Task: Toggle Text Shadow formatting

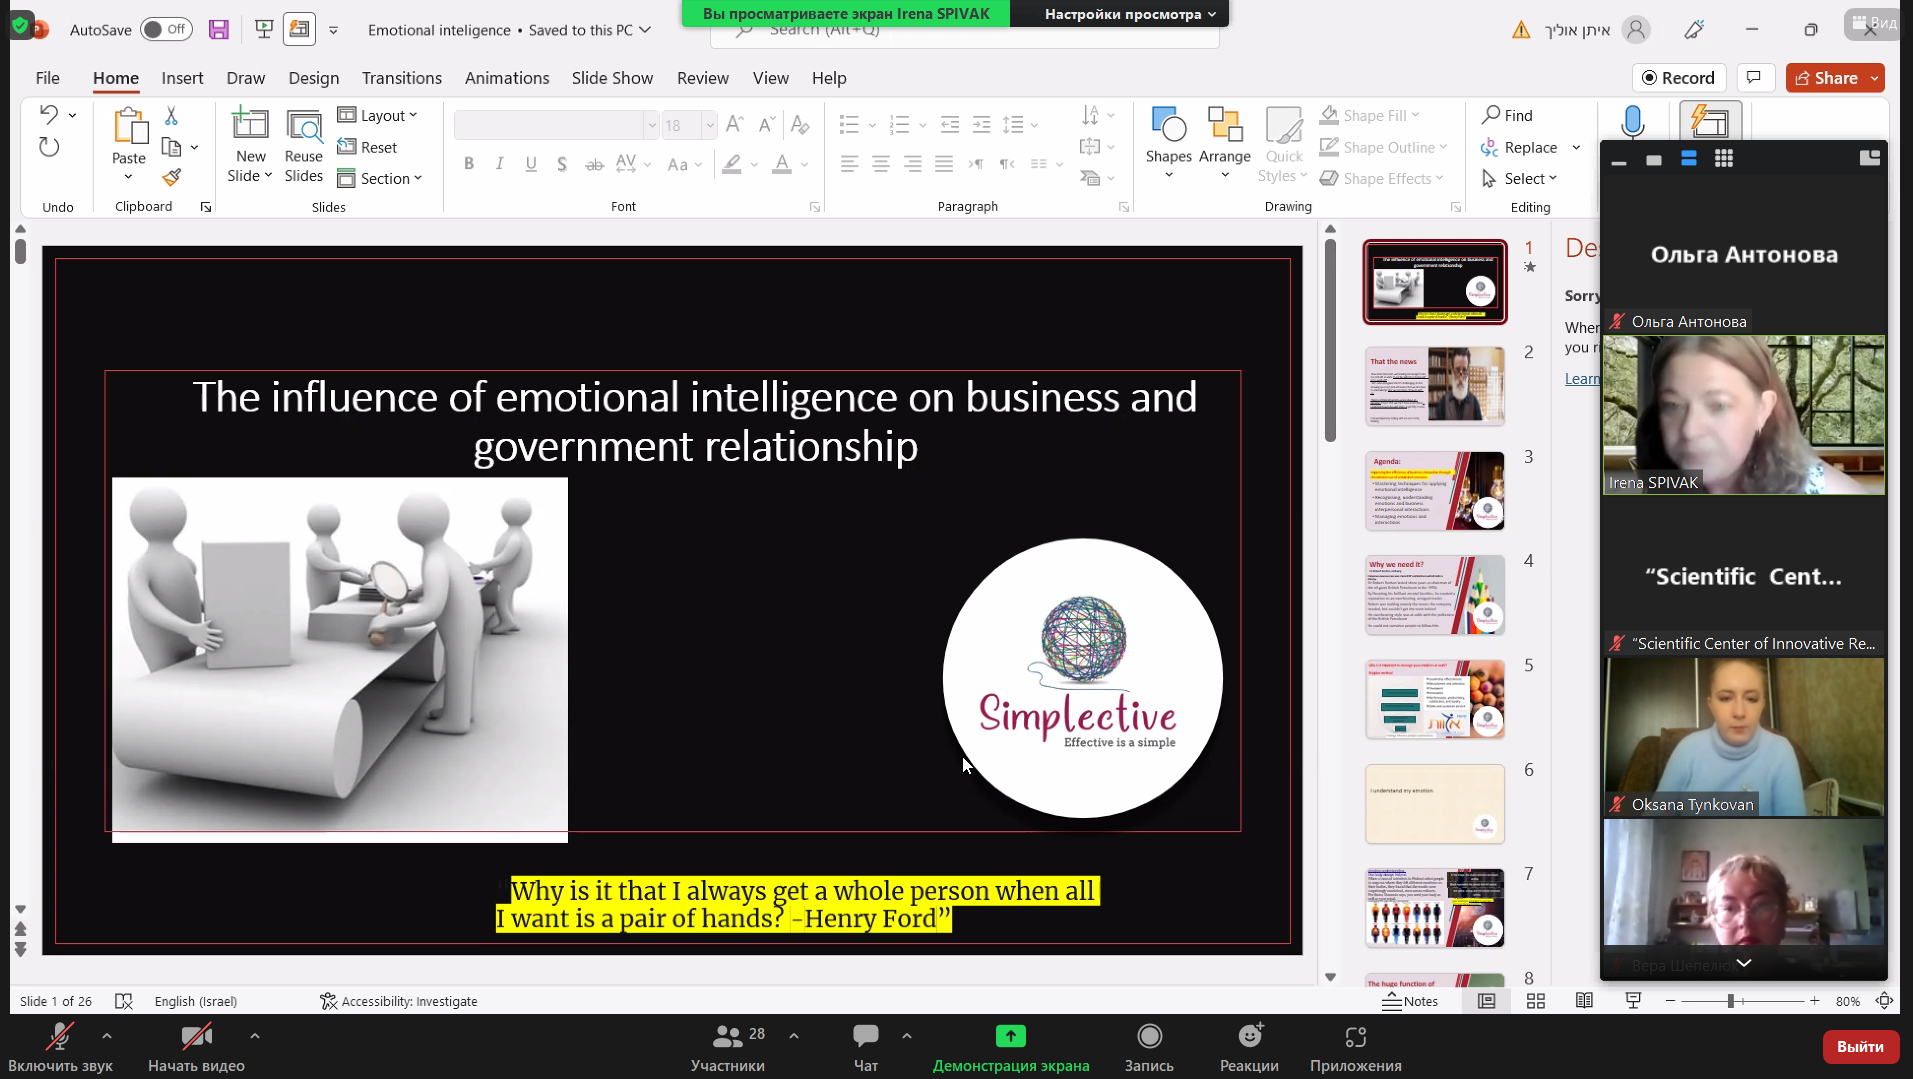Action: coord(562,164)
